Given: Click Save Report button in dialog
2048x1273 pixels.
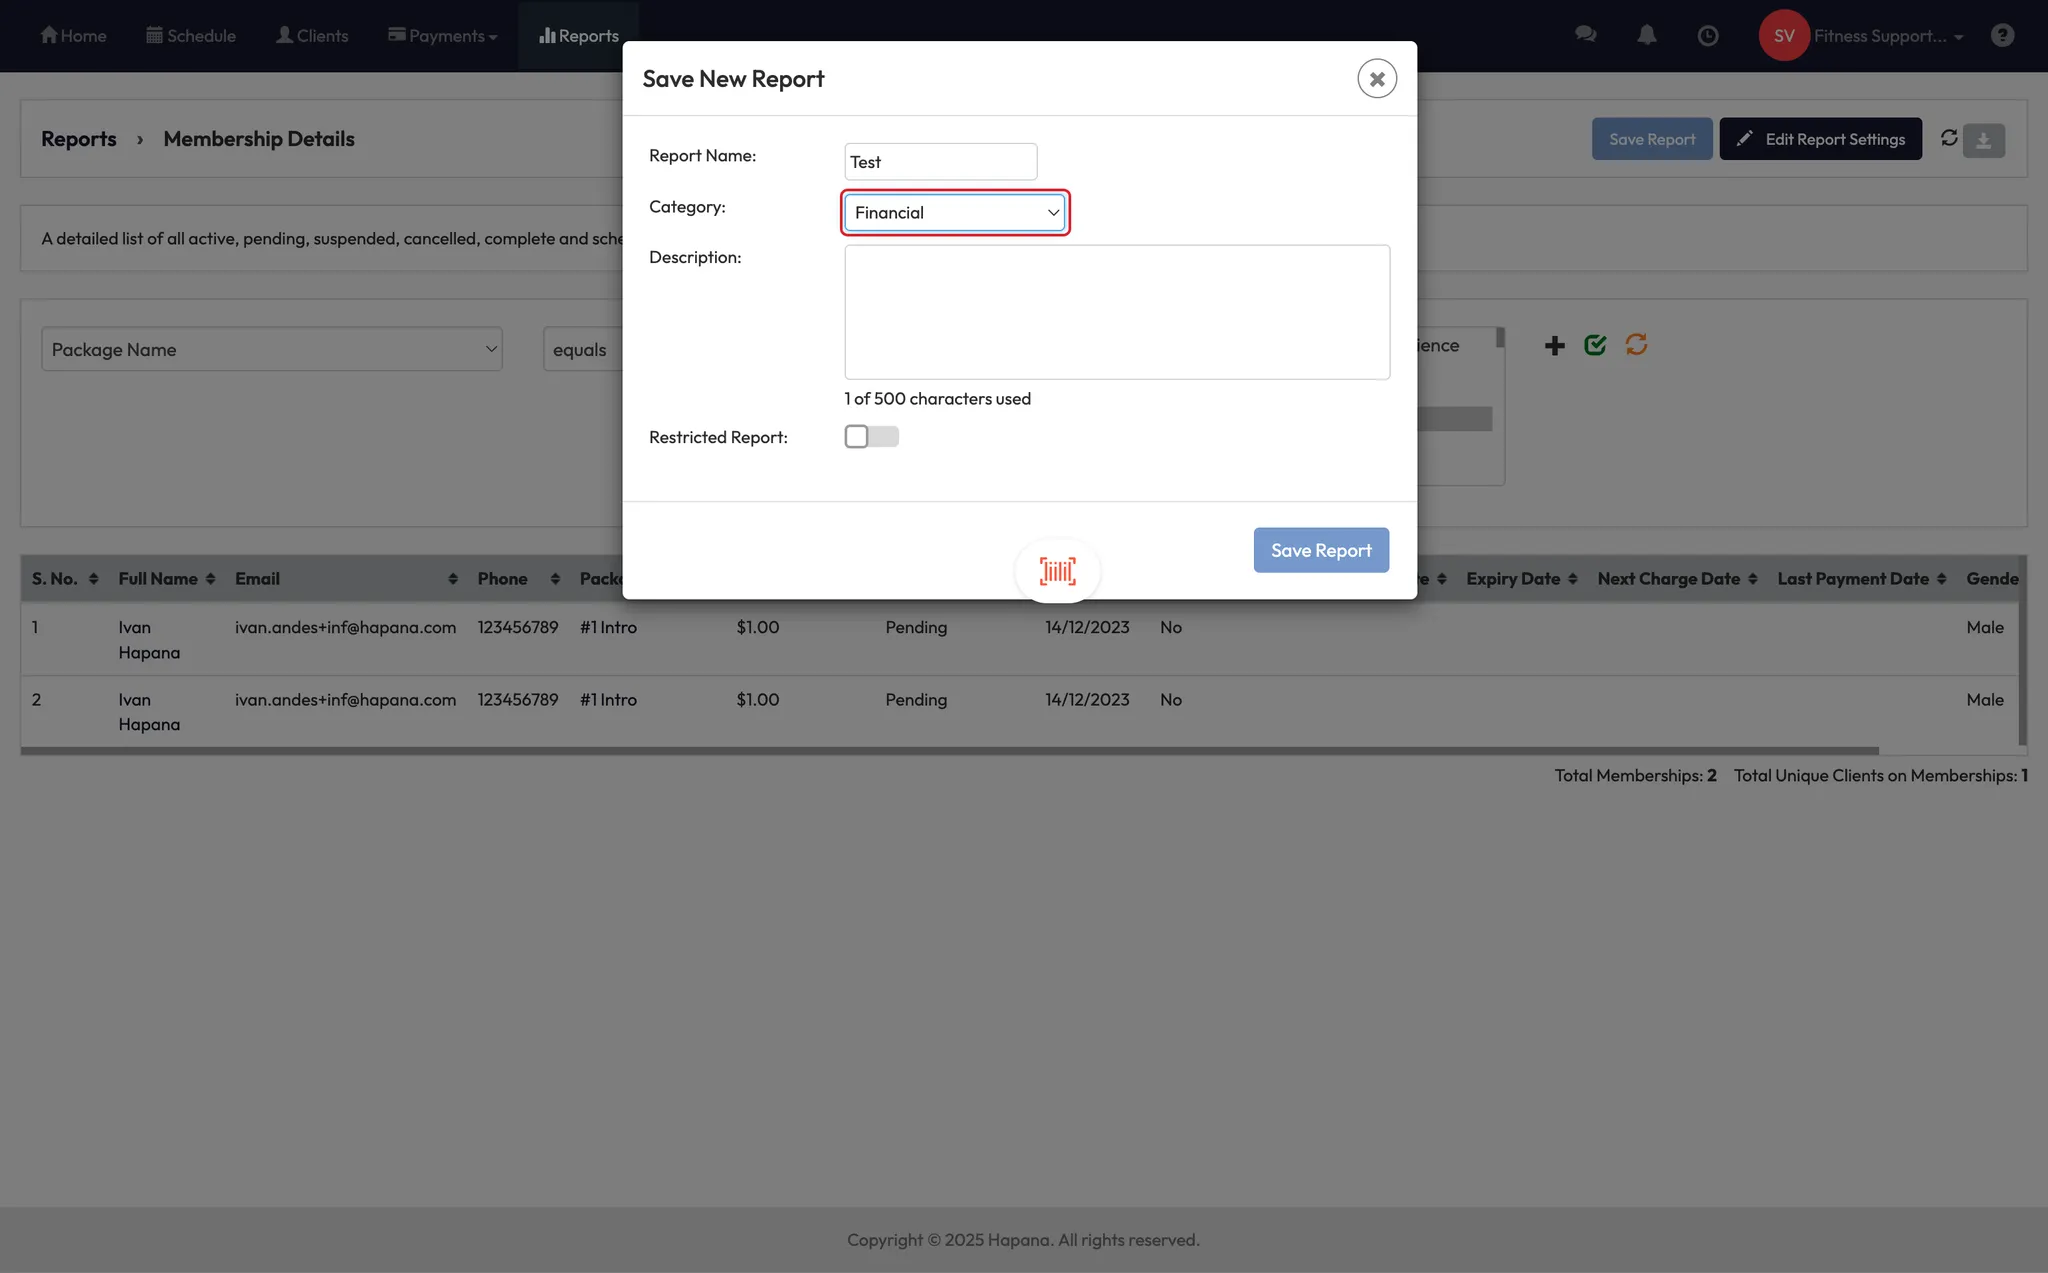Looking at the screenshot, I should point(1320,550).
